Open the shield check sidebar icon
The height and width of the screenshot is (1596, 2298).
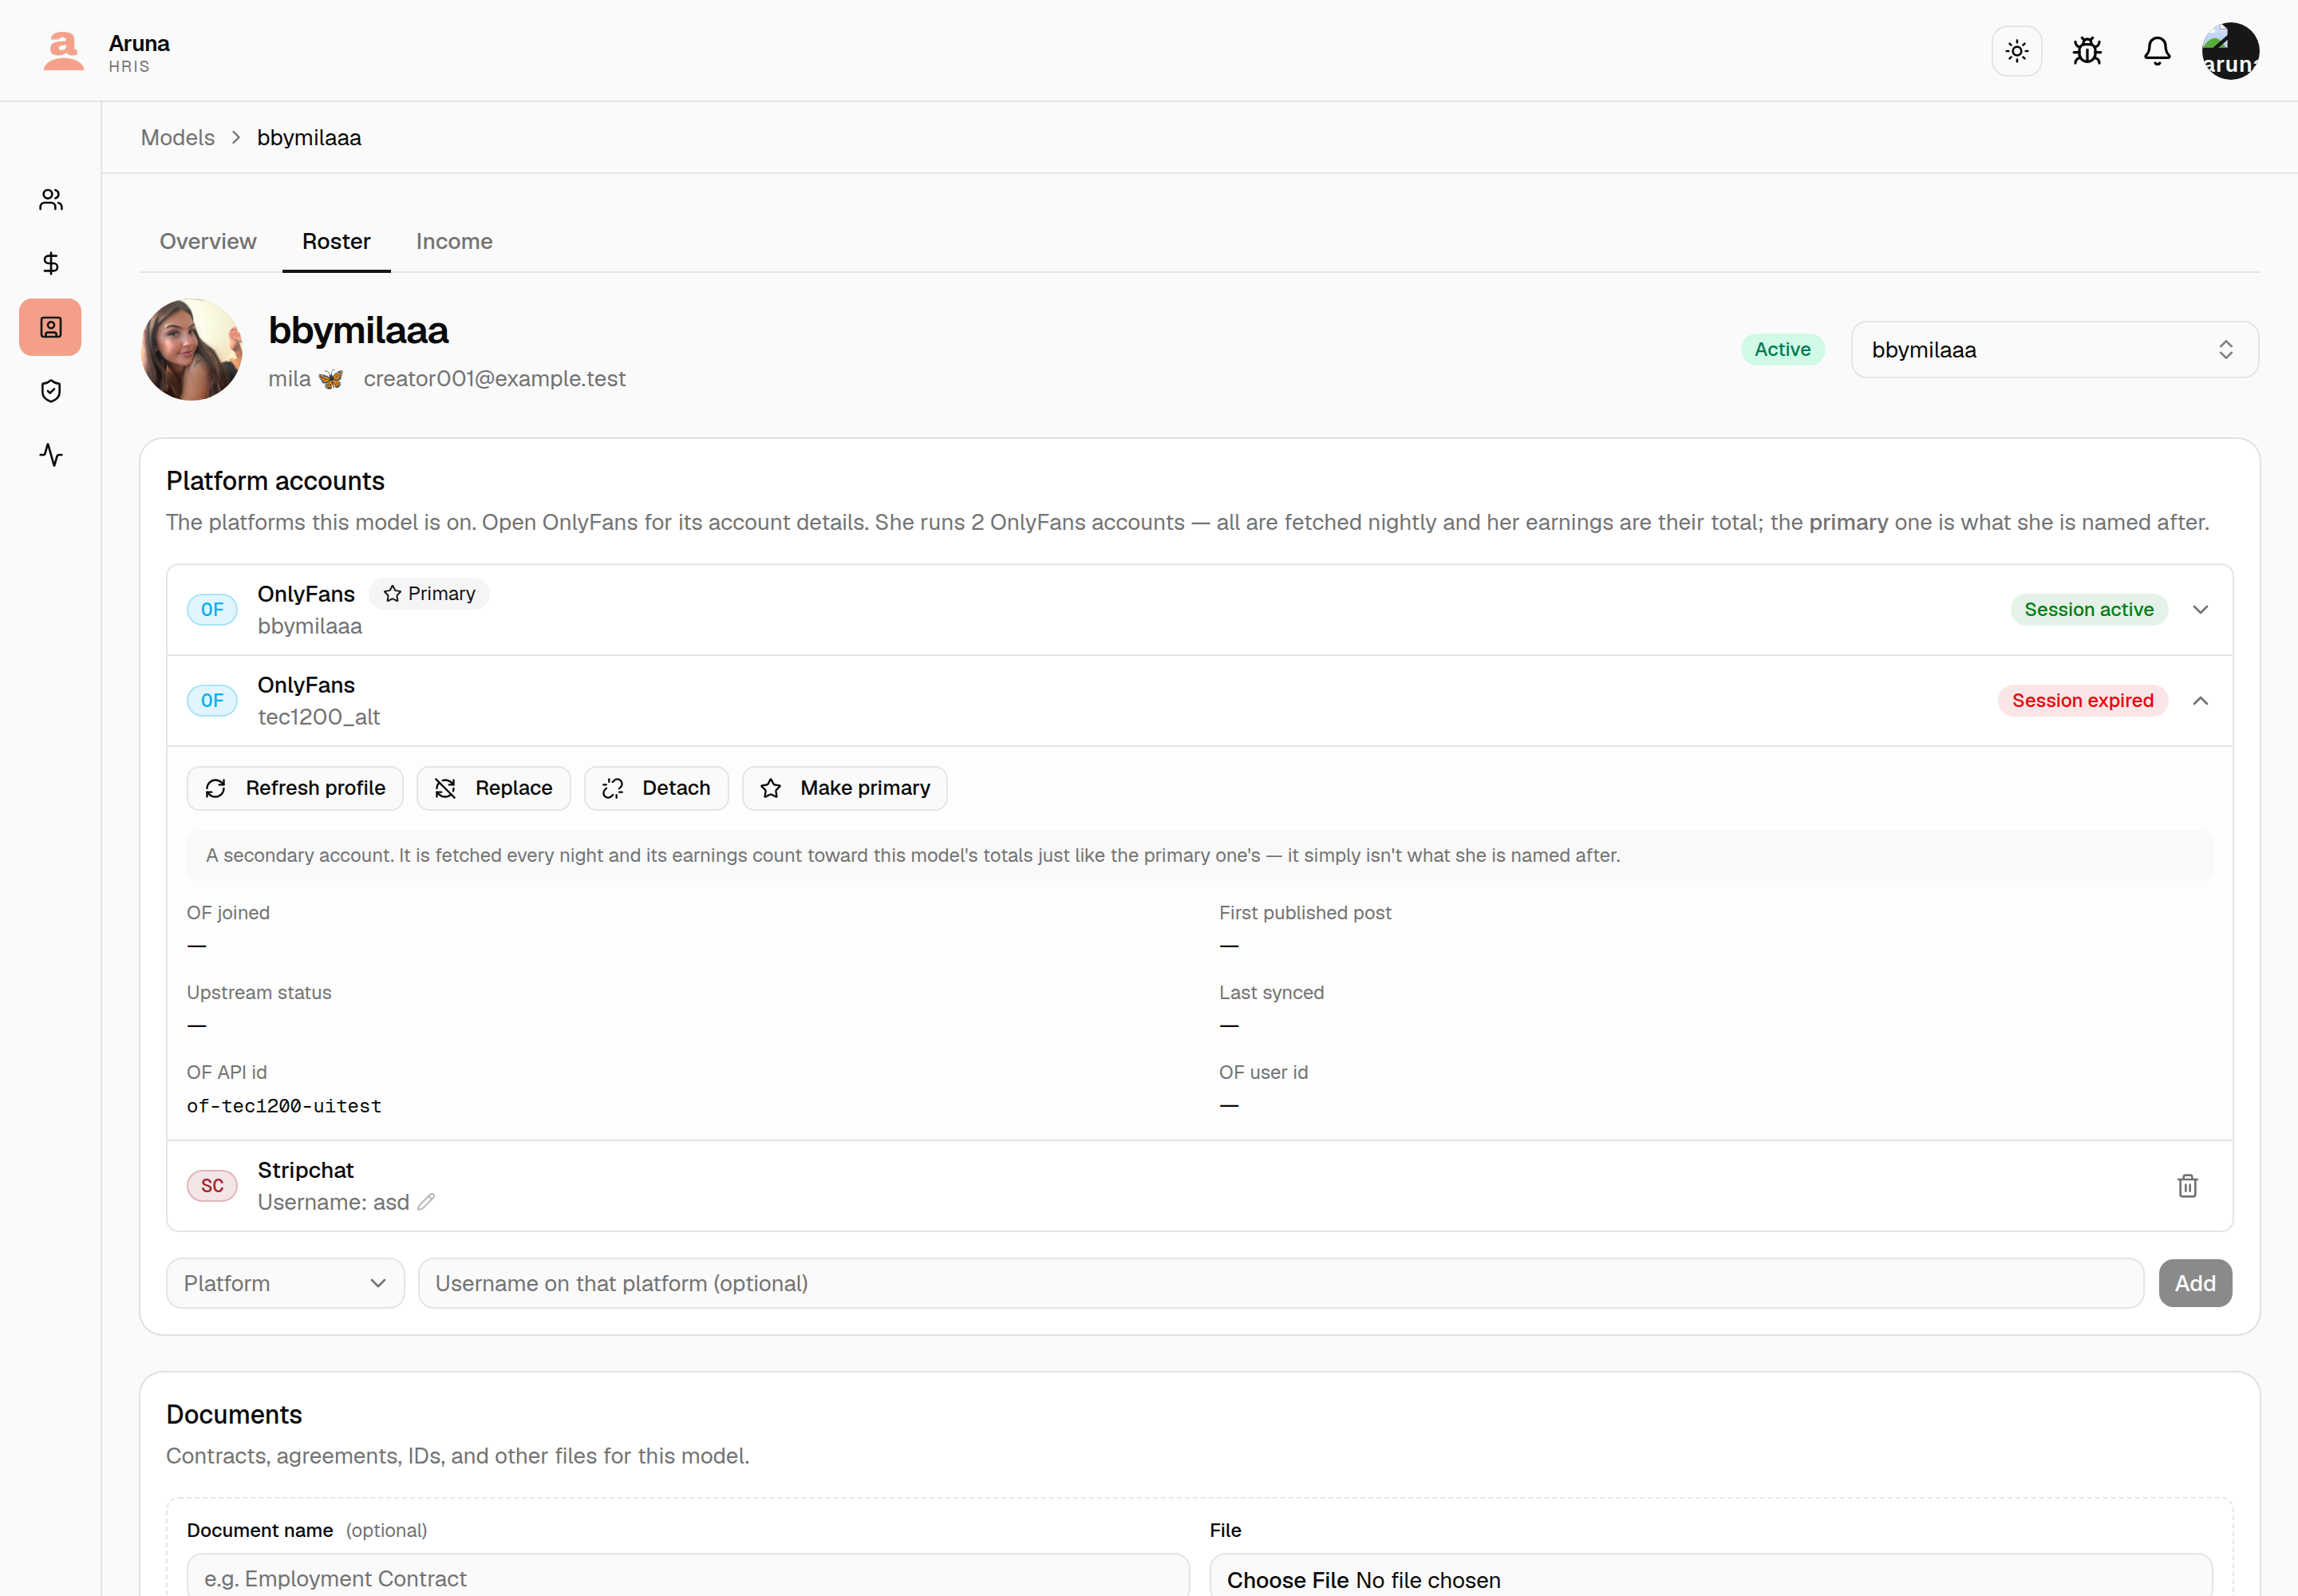click(x=51, y=391)
